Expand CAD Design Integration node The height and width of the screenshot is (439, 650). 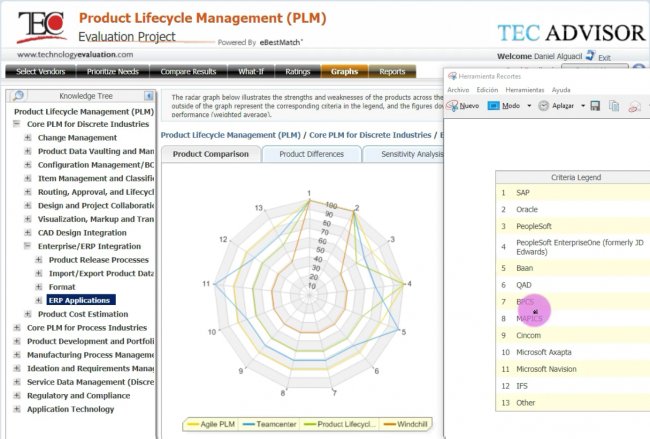[x=28, y=233]
